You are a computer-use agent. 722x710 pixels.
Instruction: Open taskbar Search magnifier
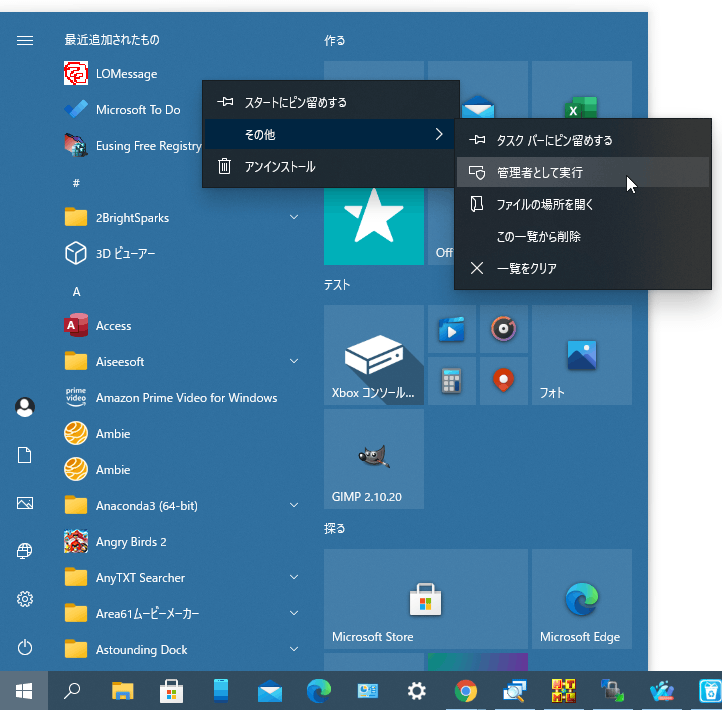pyautogui.click(x=72, y=691)
